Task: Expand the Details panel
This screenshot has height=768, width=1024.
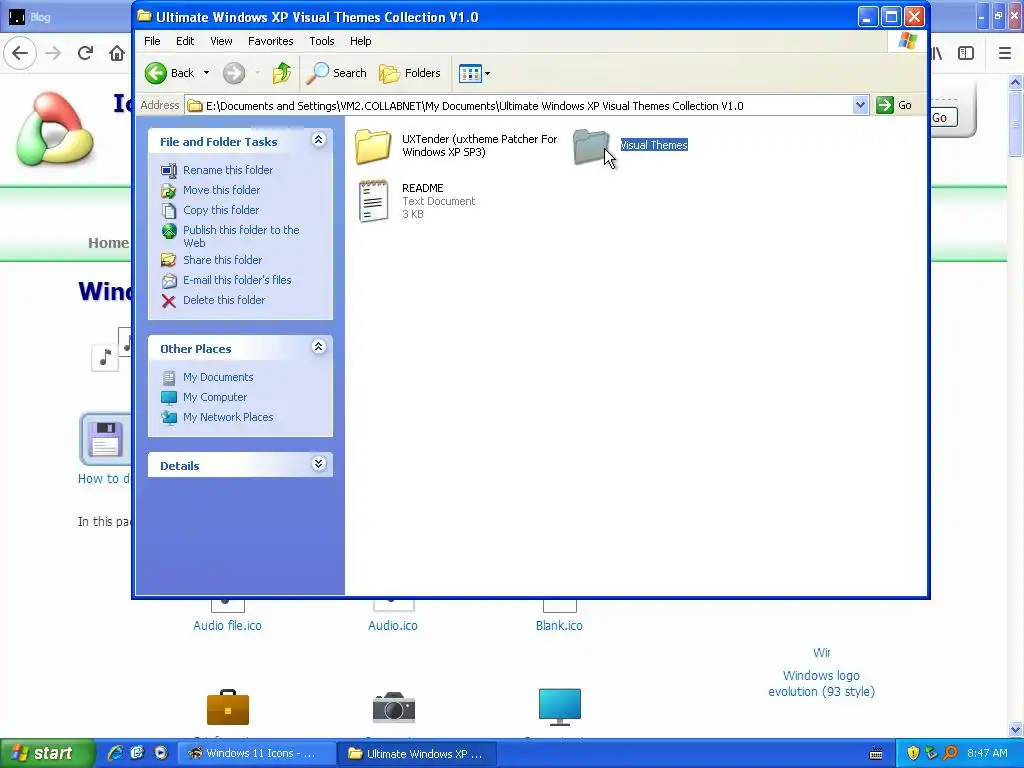Action: coord(318,464)
